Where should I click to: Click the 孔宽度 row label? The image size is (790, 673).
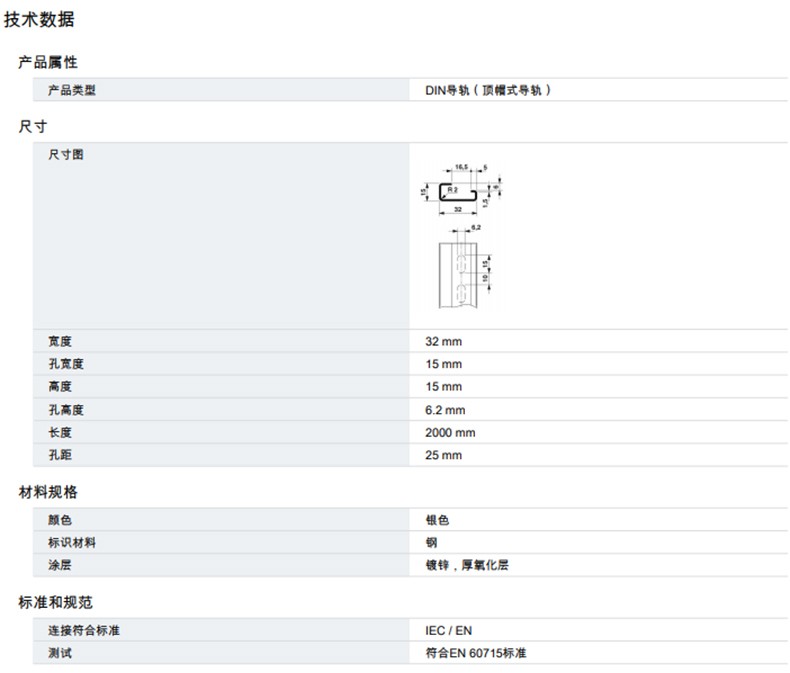click(66, 364)
